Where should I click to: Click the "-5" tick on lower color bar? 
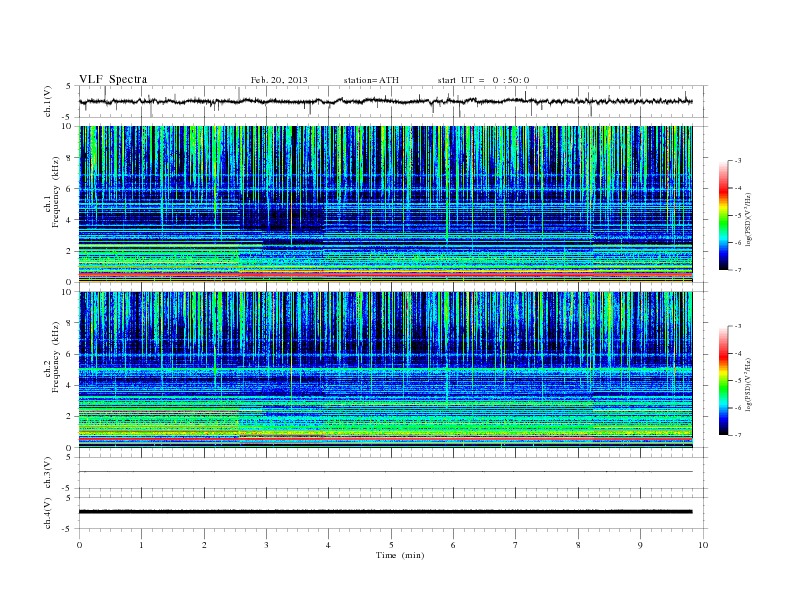[x=738, y=381]
